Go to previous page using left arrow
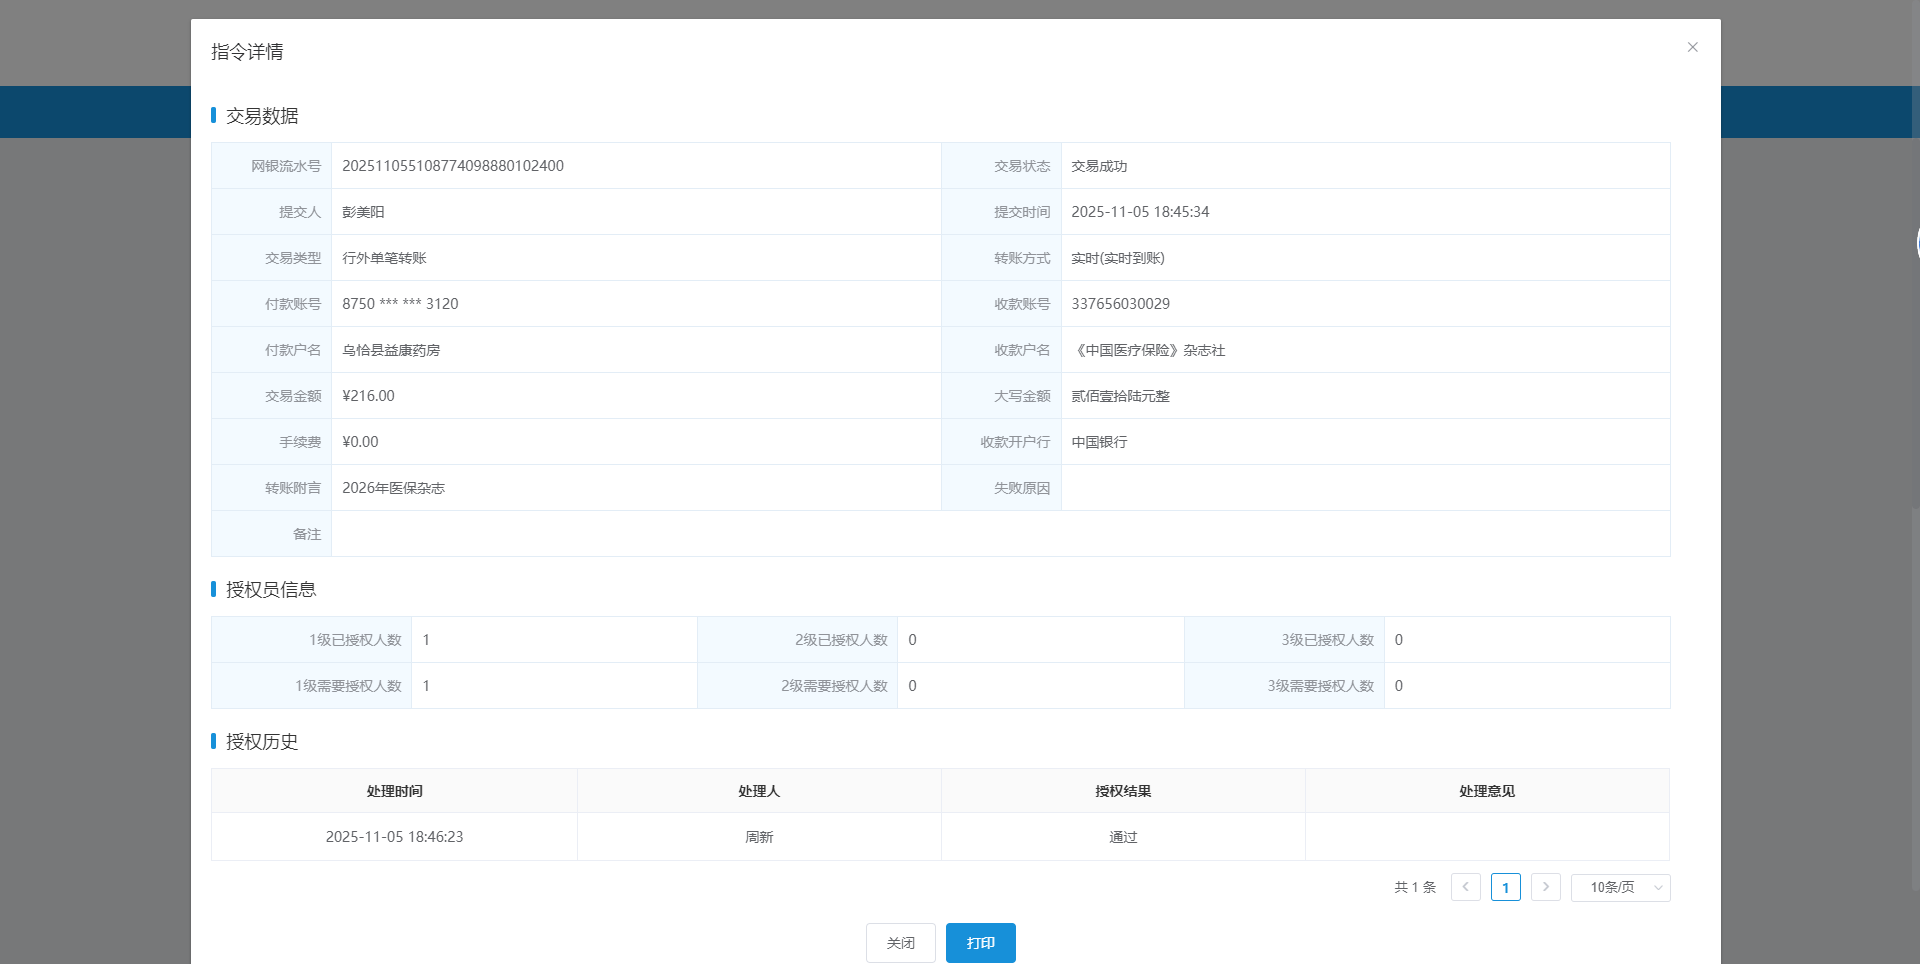The height and width of the screenshot is (964, 1920). 1465,887
